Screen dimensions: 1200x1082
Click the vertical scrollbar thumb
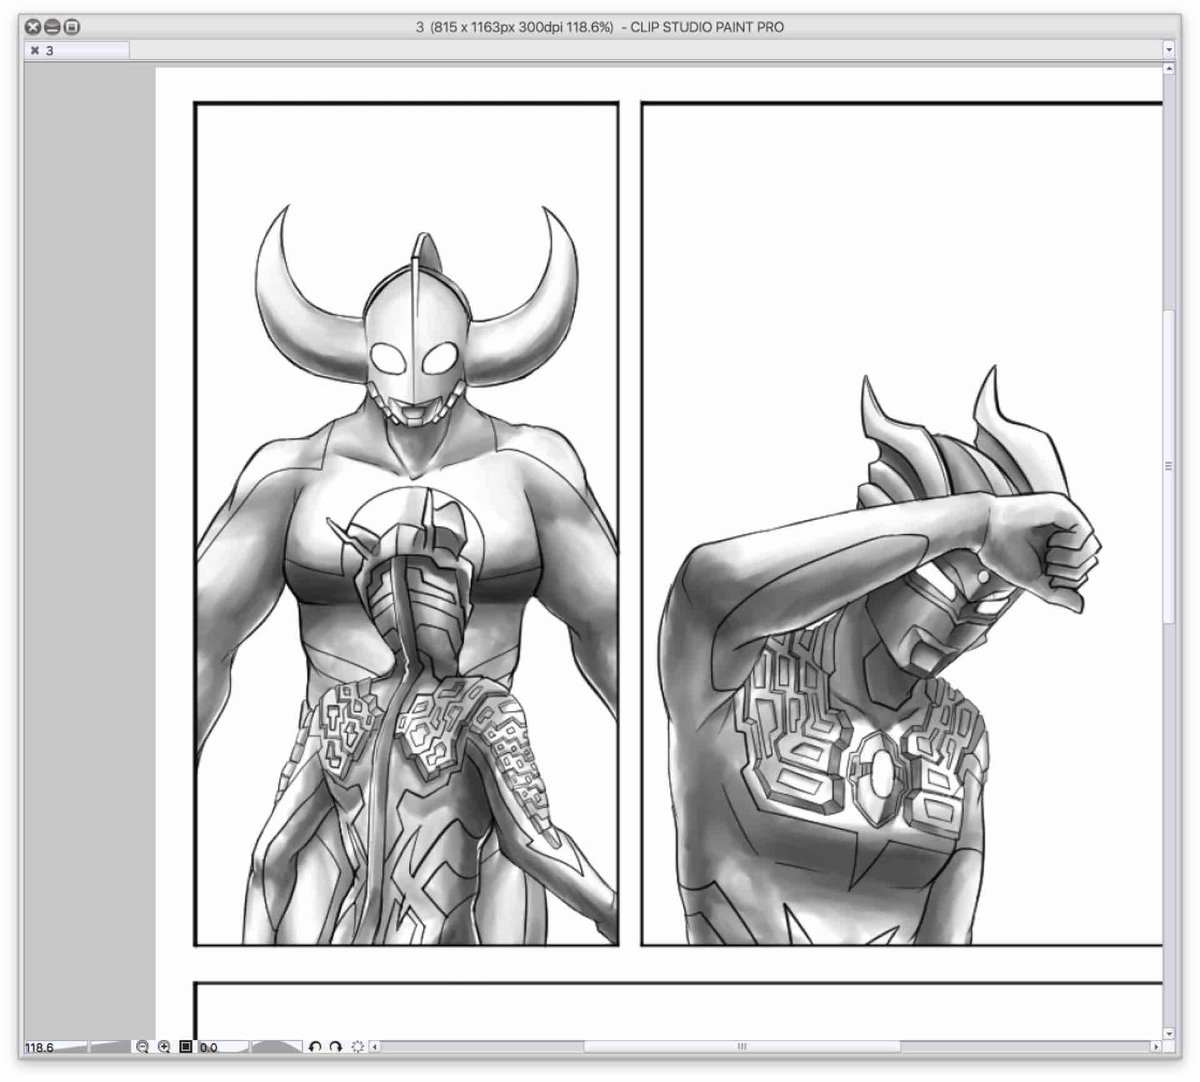coord(1170,468)
